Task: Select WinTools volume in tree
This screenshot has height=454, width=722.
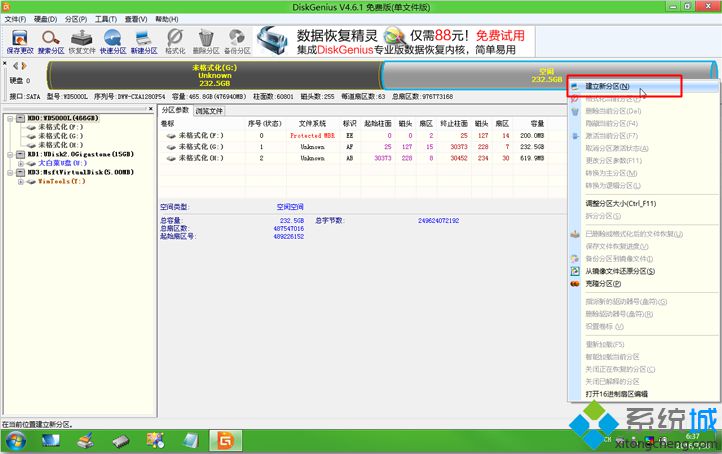Action: [x=61, y=181]
